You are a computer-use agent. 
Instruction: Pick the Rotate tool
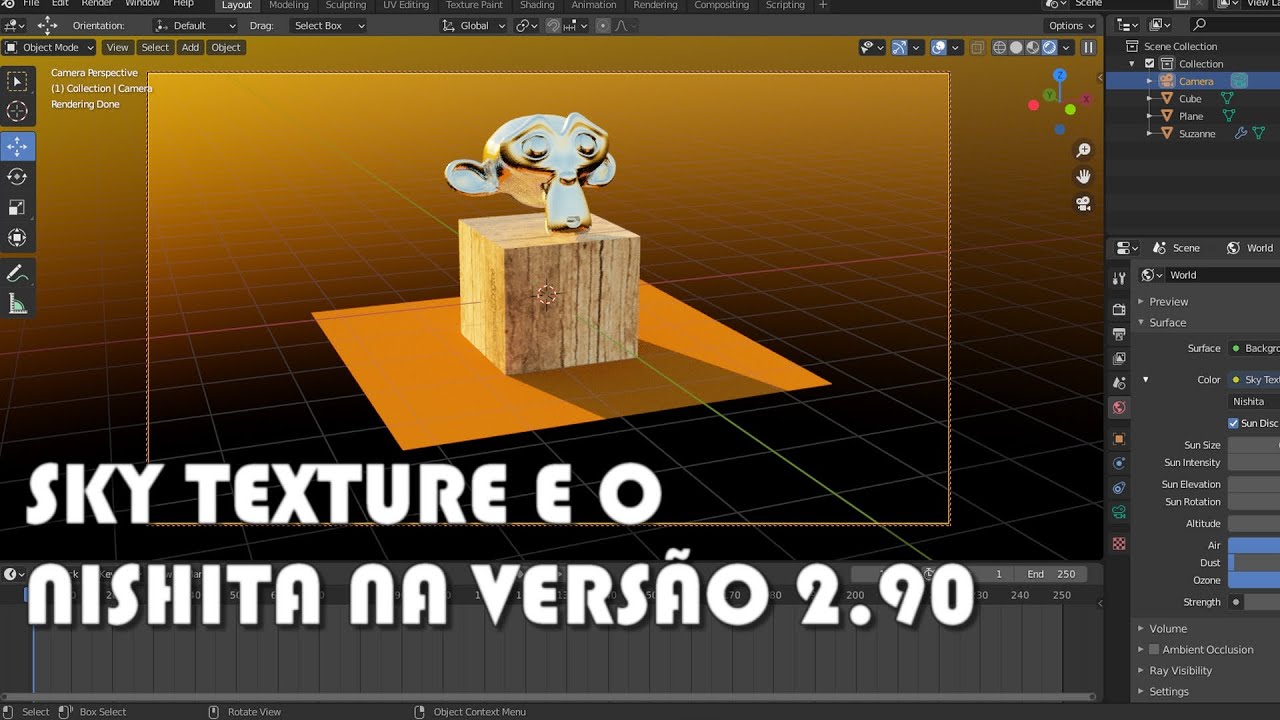17,177
